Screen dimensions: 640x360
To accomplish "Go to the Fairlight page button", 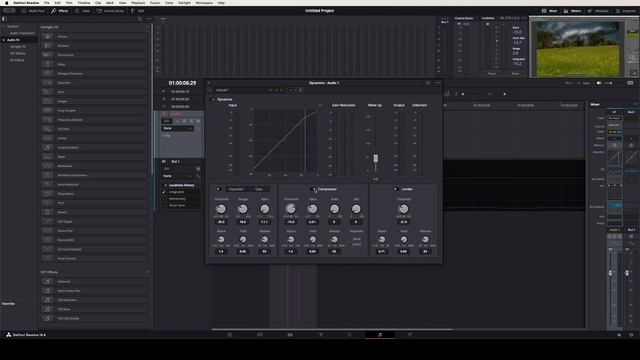I will [380, 334].
